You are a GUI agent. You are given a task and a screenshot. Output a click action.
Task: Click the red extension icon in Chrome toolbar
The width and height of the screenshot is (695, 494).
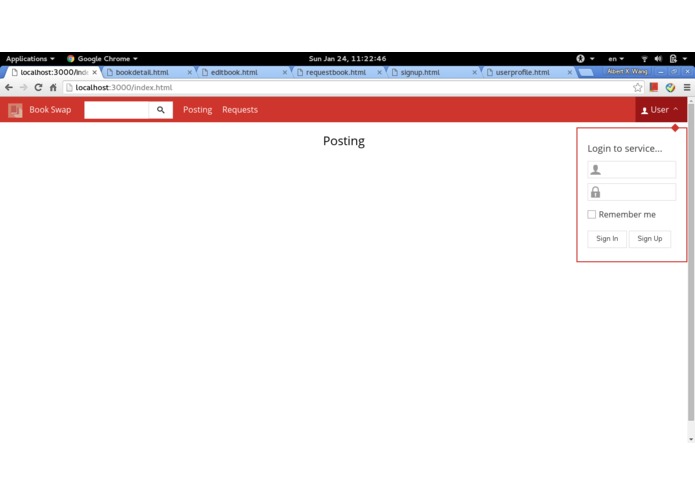point(654,87)
